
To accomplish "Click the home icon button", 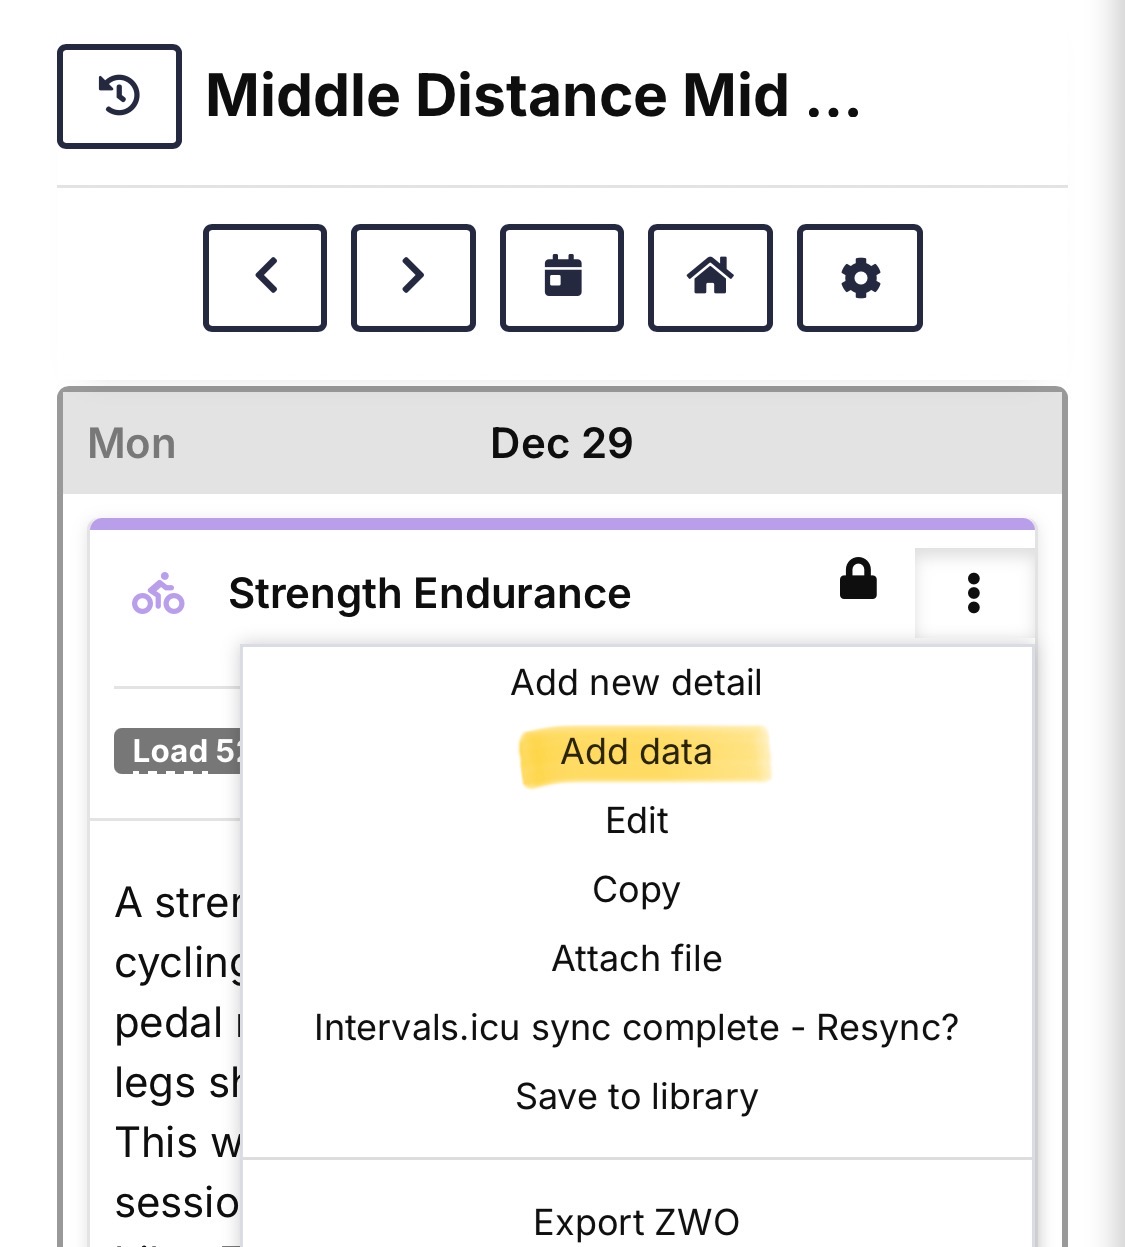I will pos(710,277).
